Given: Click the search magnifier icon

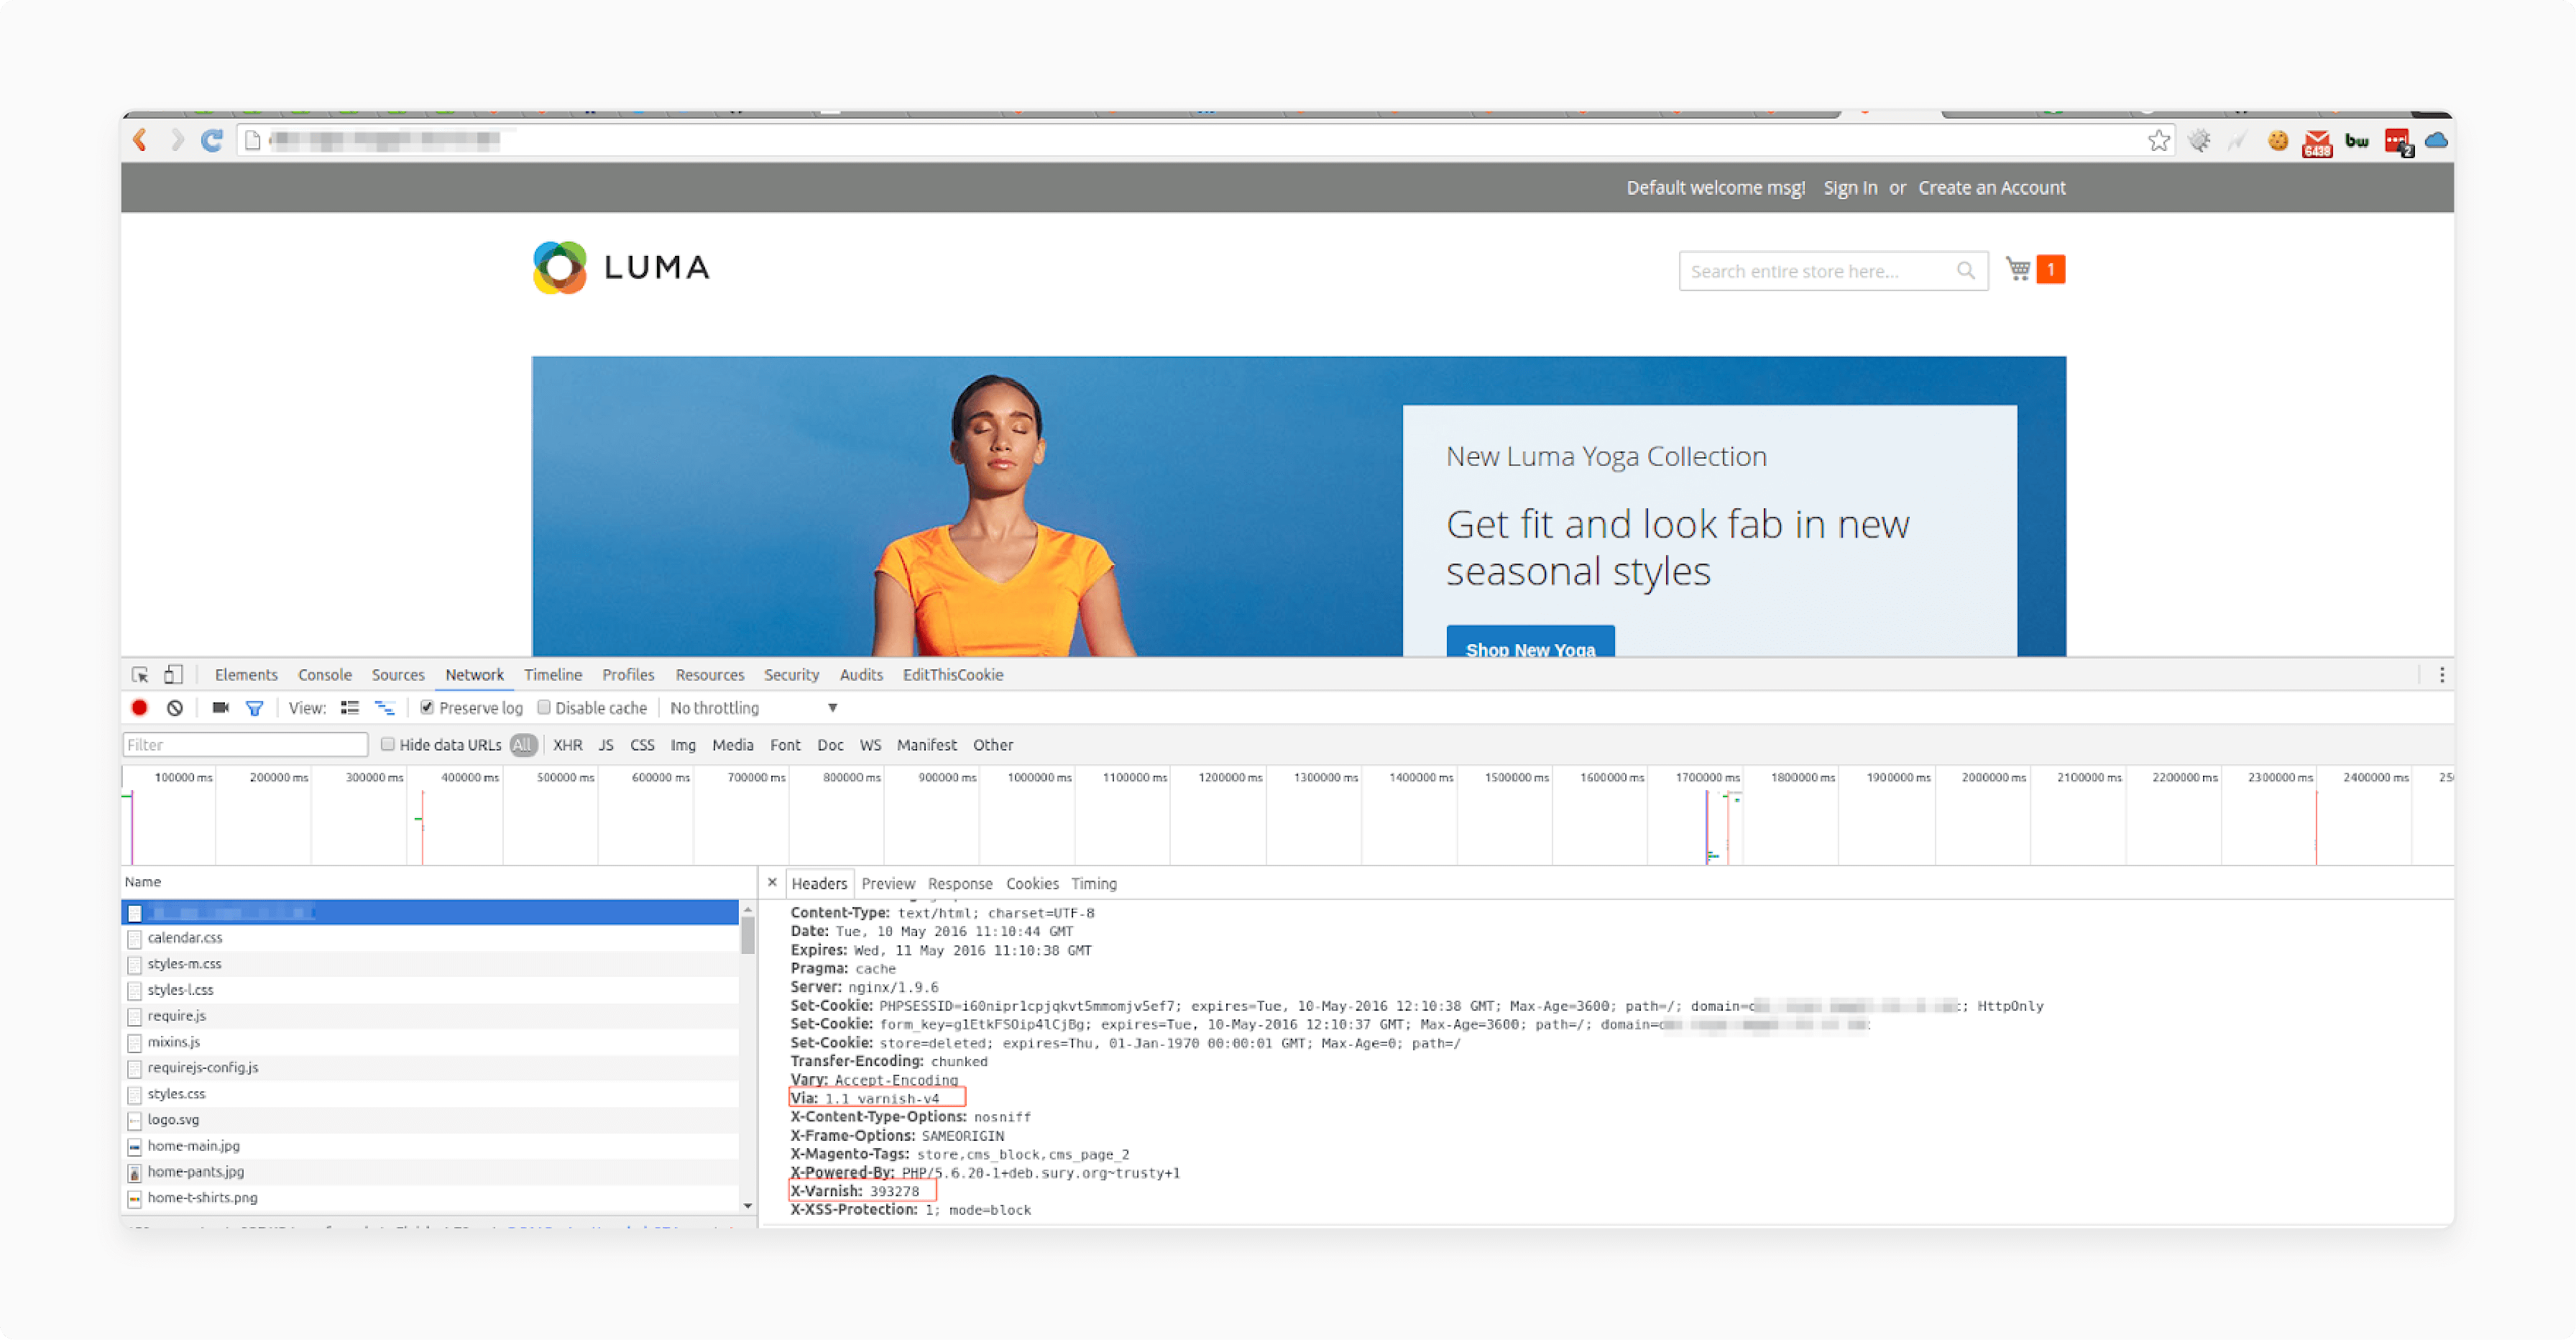Looking at the screenshot, I should click(x=1965, y=271).
